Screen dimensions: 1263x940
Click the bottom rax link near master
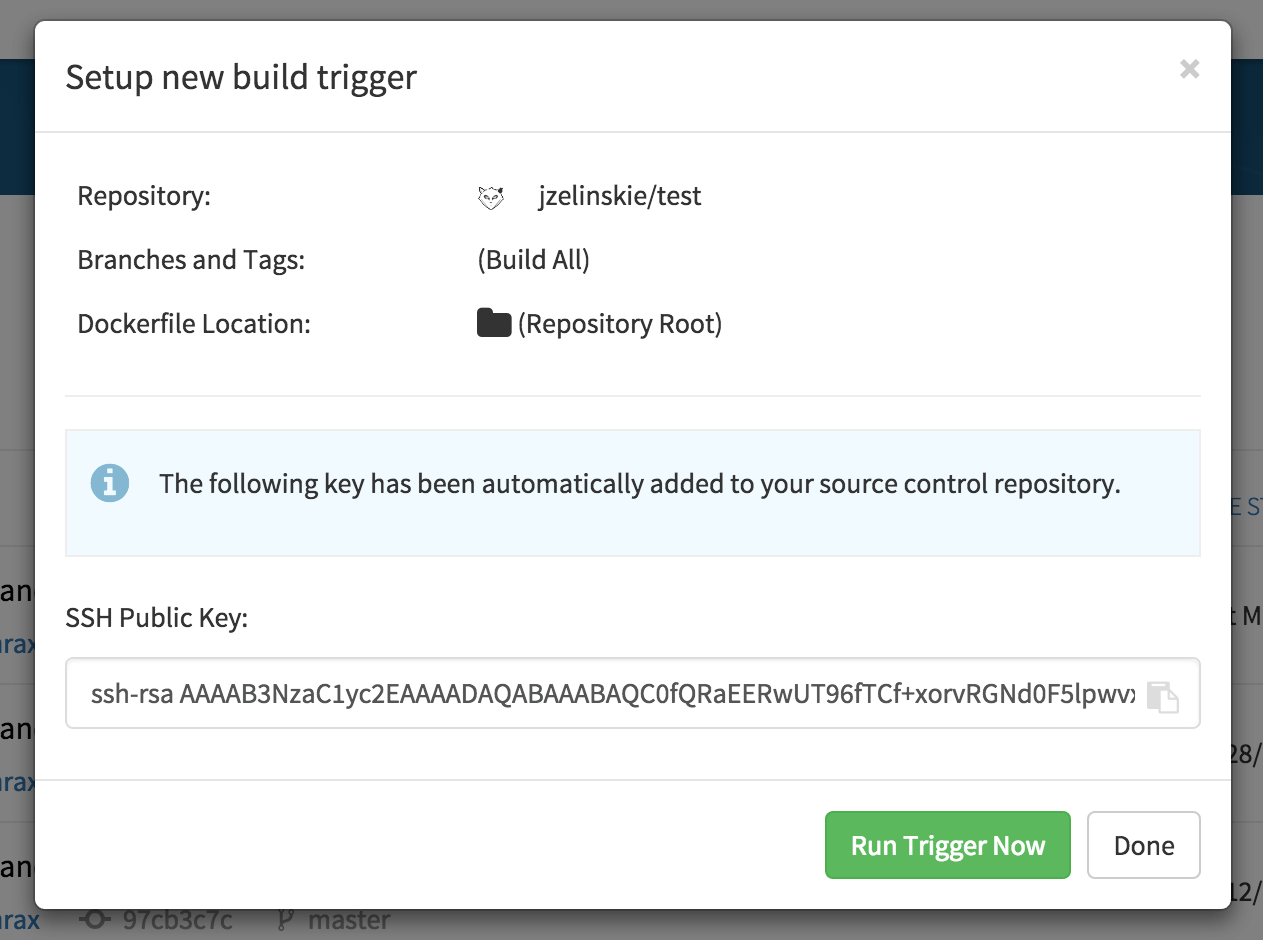pos(22,919)
